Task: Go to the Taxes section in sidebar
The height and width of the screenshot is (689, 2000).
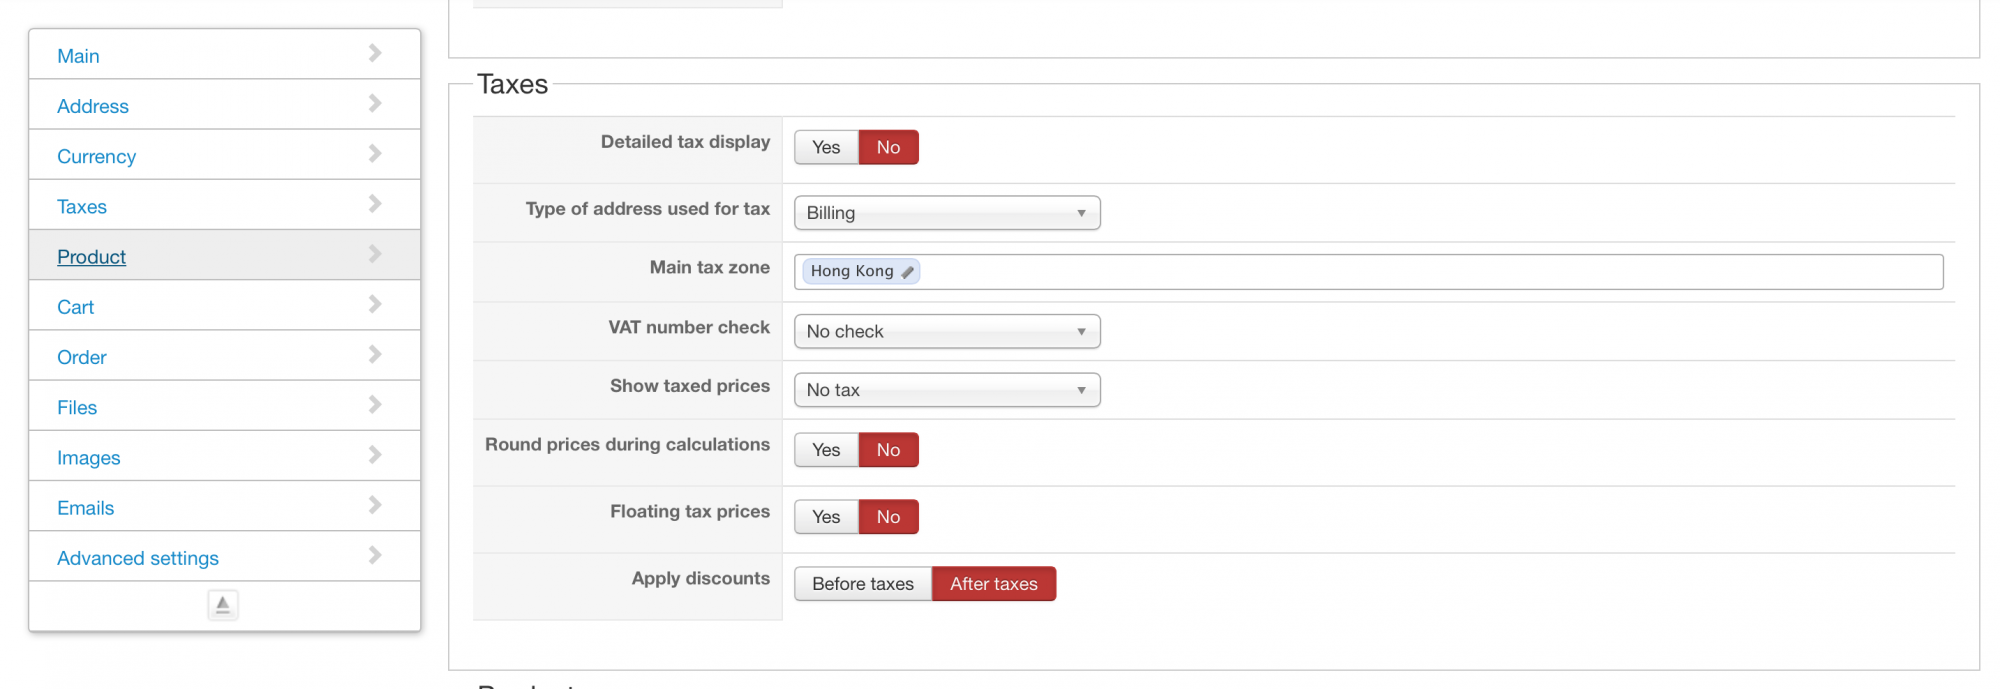Action: pos(82,207)
